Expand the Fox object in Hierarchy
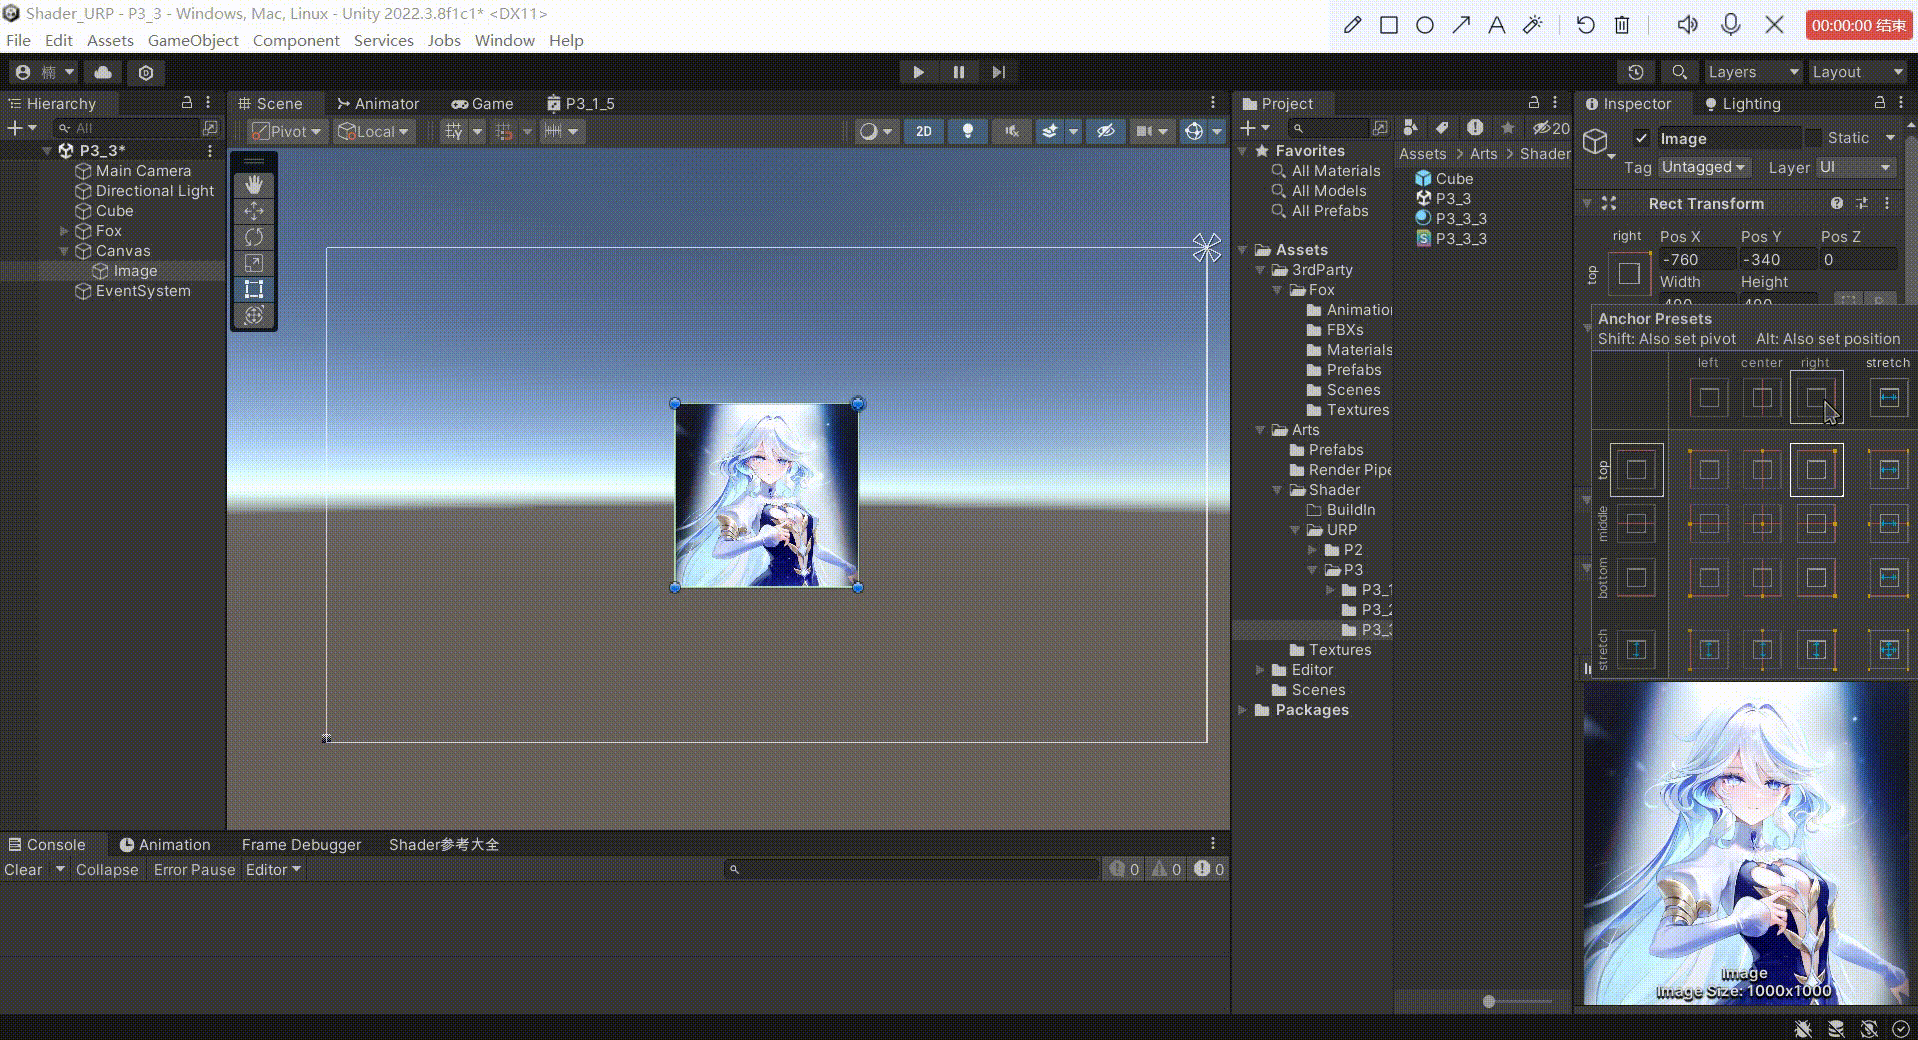 (64, 231)
